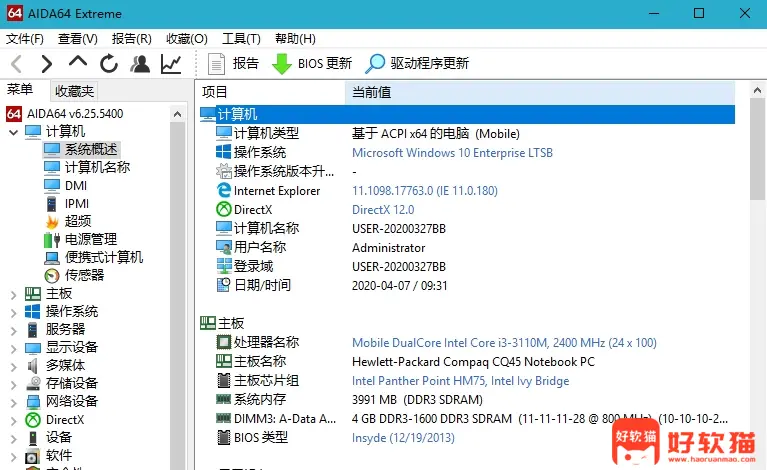This screenshot has width=767, height=470.
Task: Expand the DirectX tree node
Action: click(x=14, y=422)
